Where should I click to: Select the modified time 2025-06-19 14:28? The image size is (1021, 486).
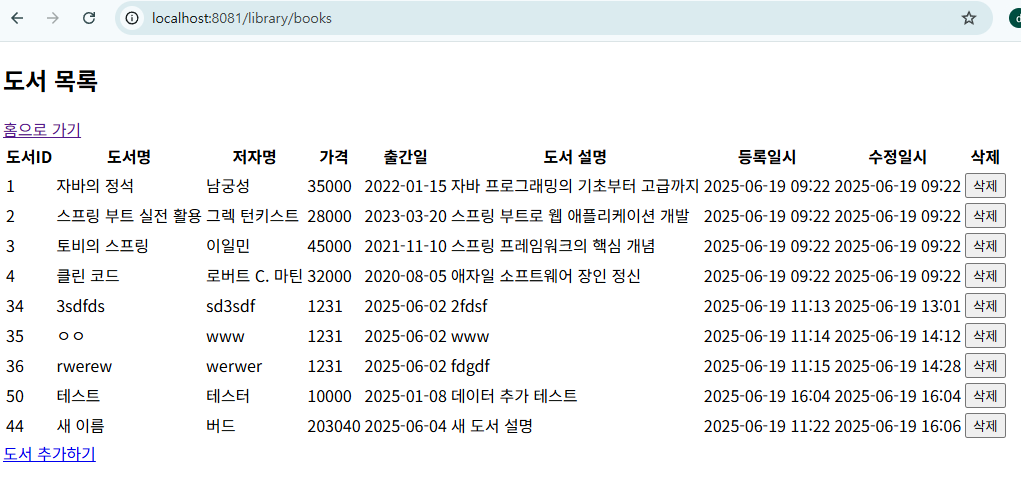[897, 366]
